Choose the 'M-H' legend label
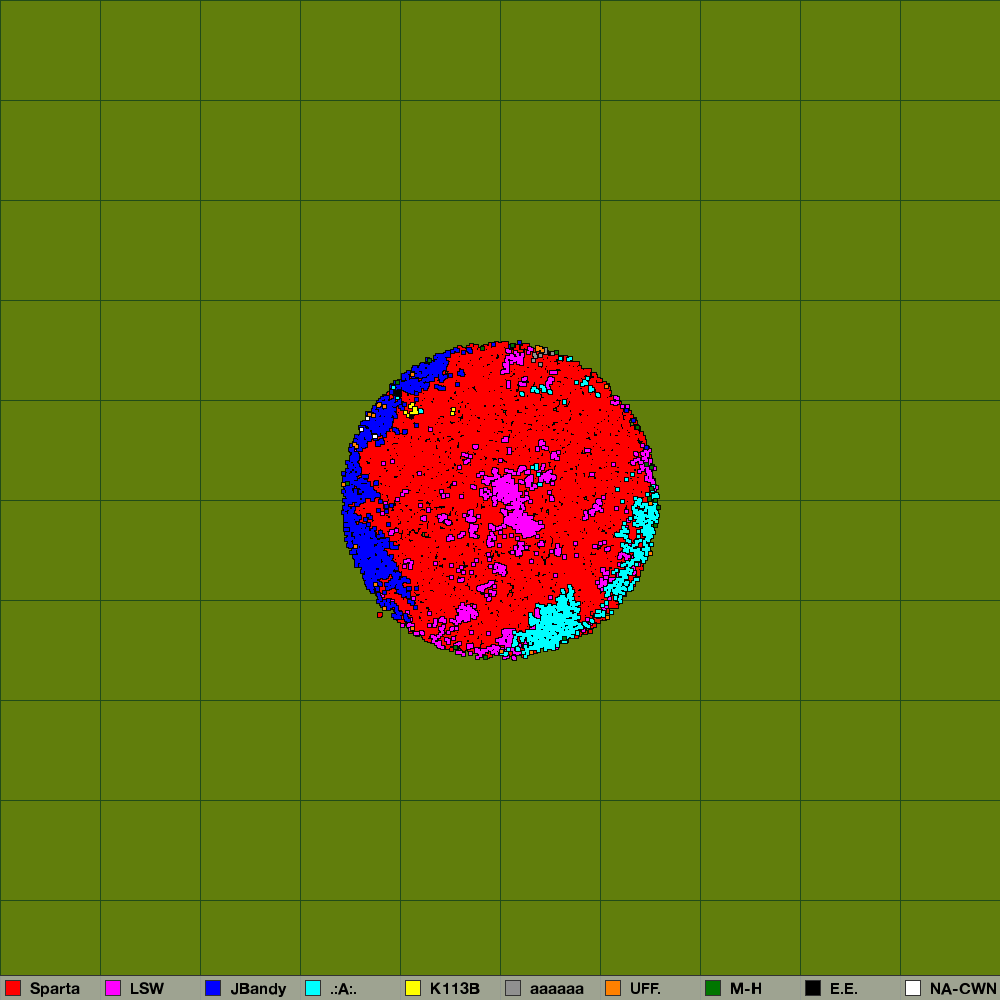Image resolution: width=1000 pixels, height=1000 pixels. (x=746, y=989)
